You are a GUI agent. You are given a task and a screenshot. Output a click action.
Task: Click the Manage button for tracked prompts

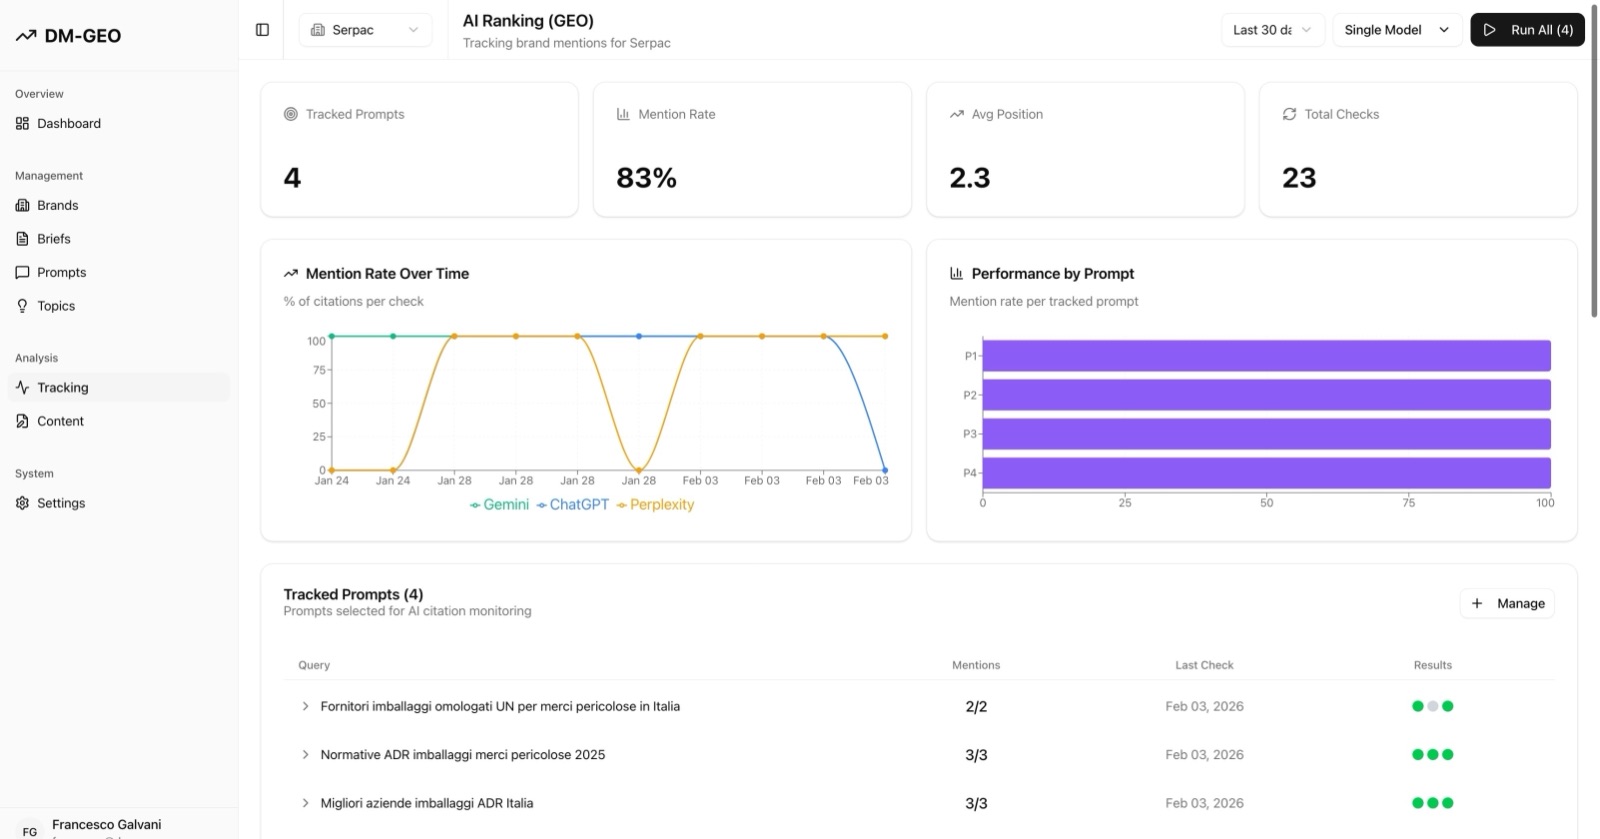click(x=1507, y=604)
